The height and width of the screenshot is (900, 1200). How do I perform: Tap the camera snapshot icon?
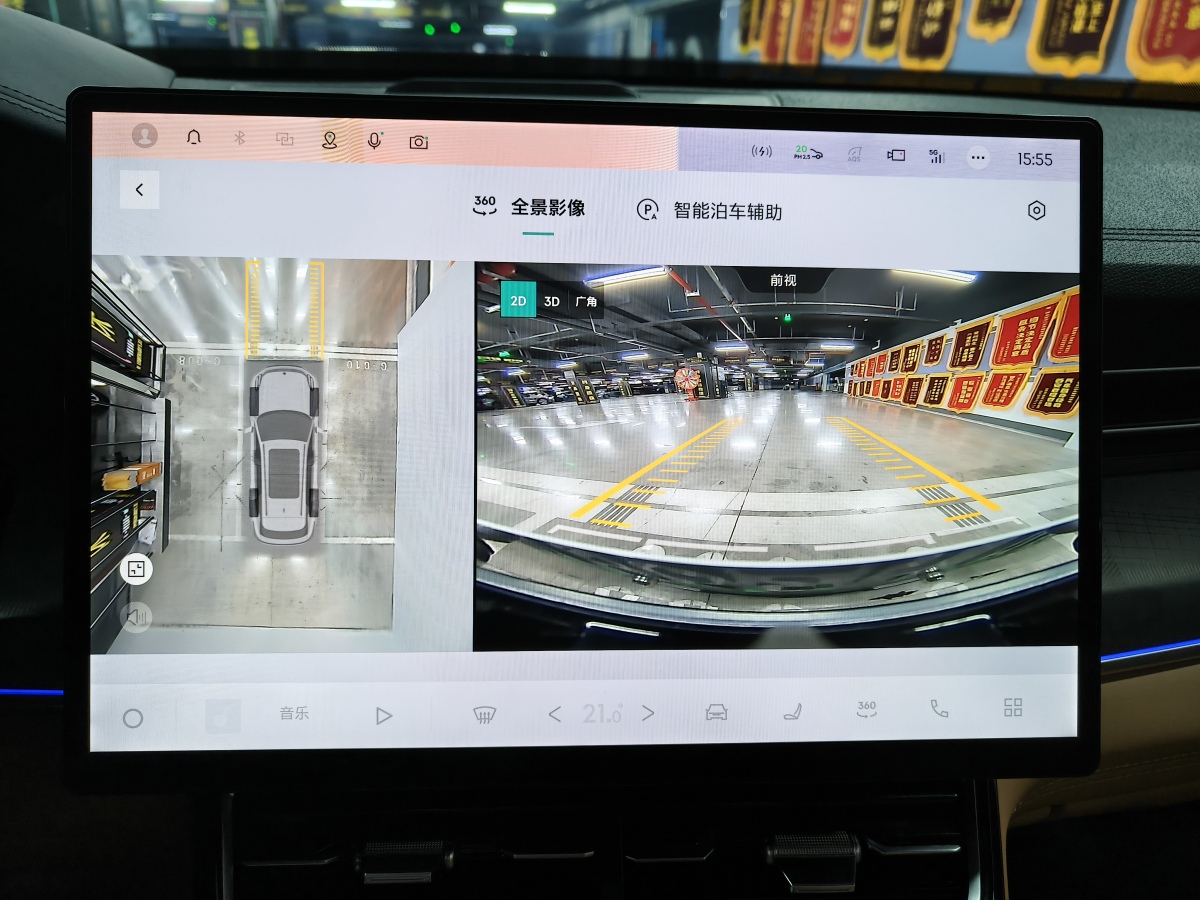tap(419, 142)
